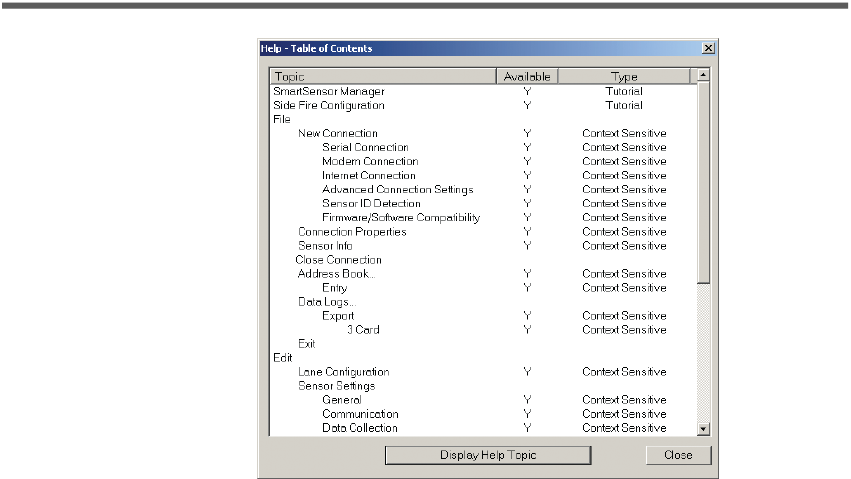Click the Topic column header
Image resolution: width=851 pixels, height=479 pixels.
click(x=383, y=76)
